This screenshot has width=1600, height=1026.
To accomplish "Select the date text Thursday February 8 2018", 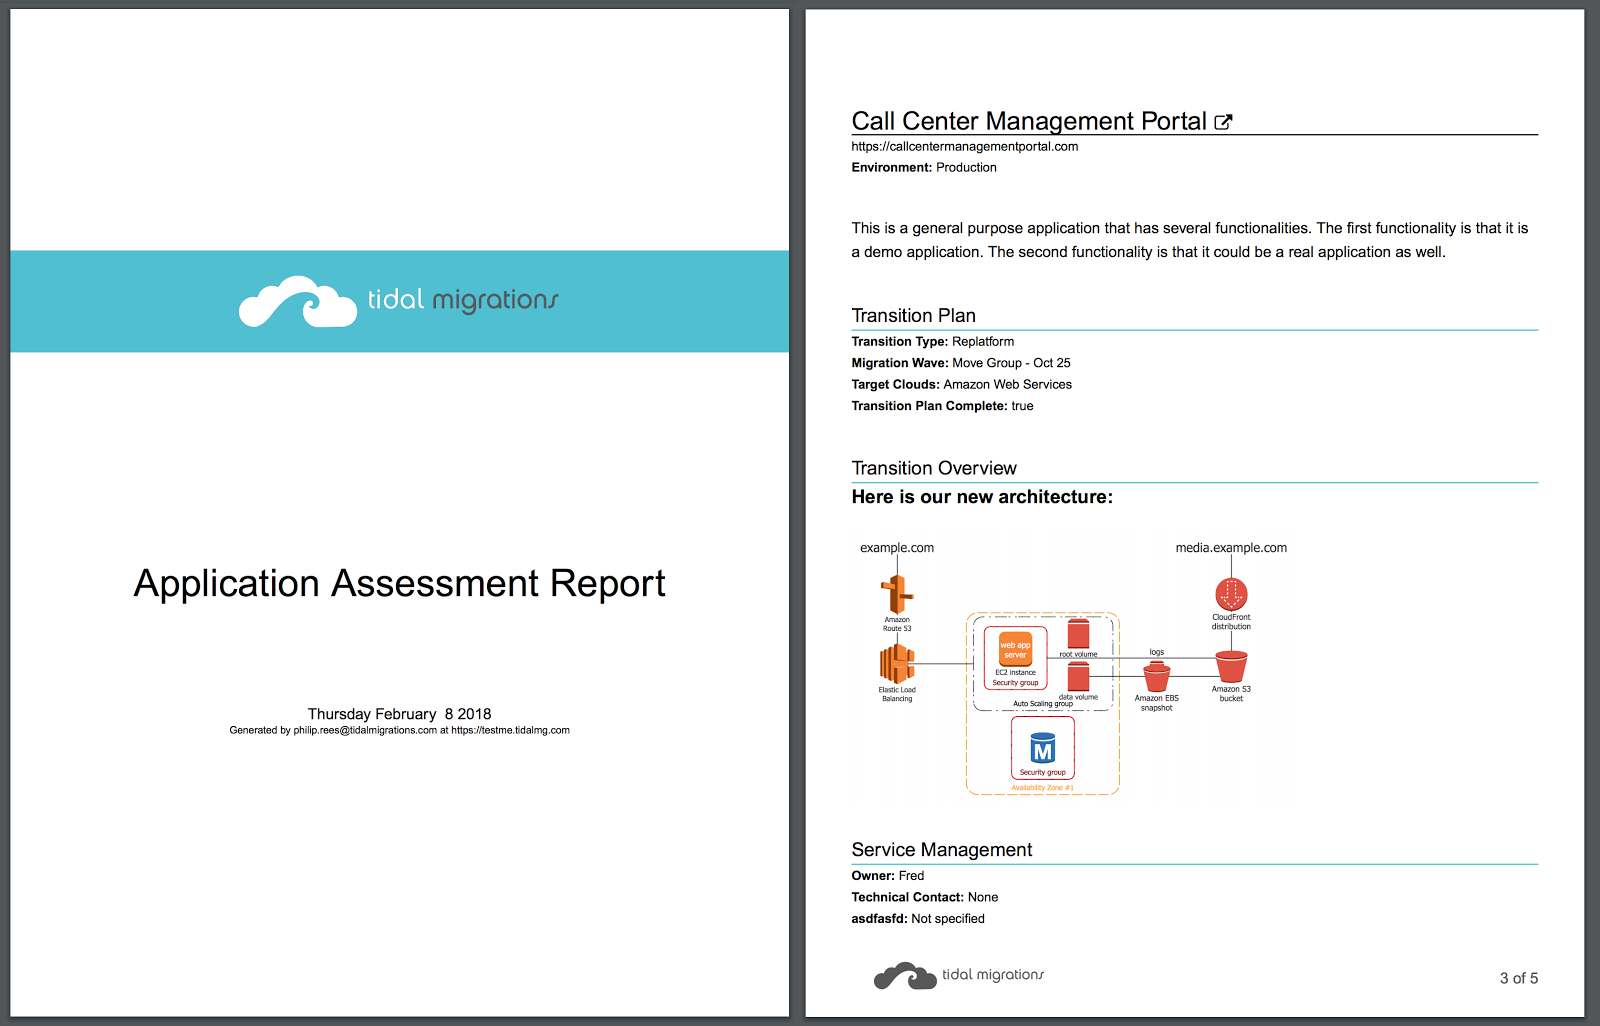I will click(400, 714).
